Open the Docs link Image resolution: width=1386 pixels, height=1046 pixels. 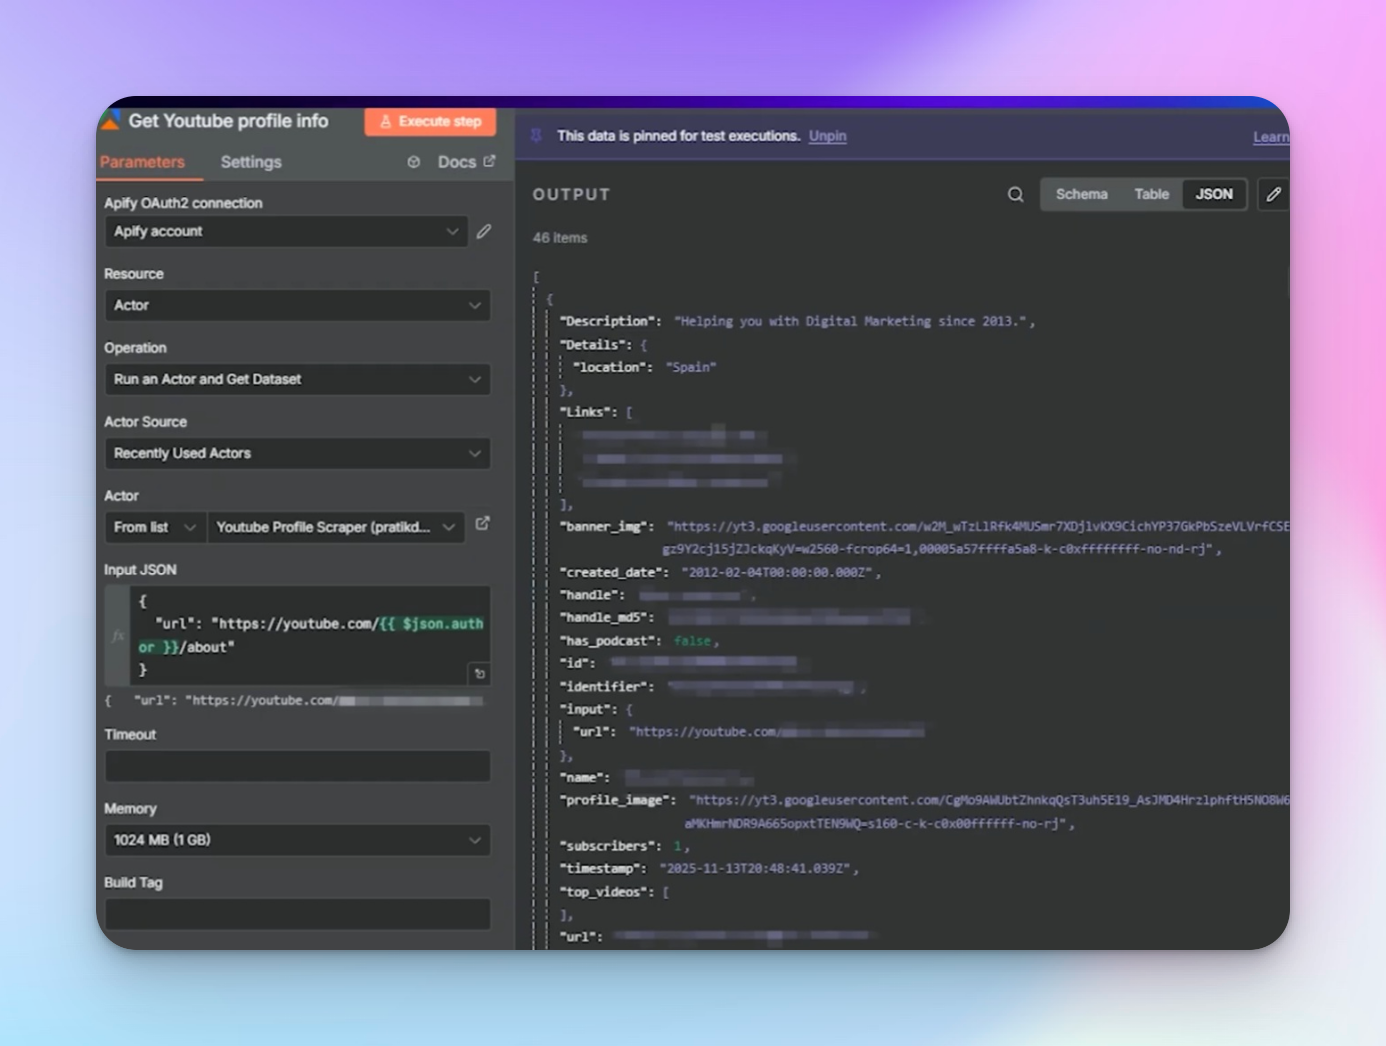click(466, 162)
